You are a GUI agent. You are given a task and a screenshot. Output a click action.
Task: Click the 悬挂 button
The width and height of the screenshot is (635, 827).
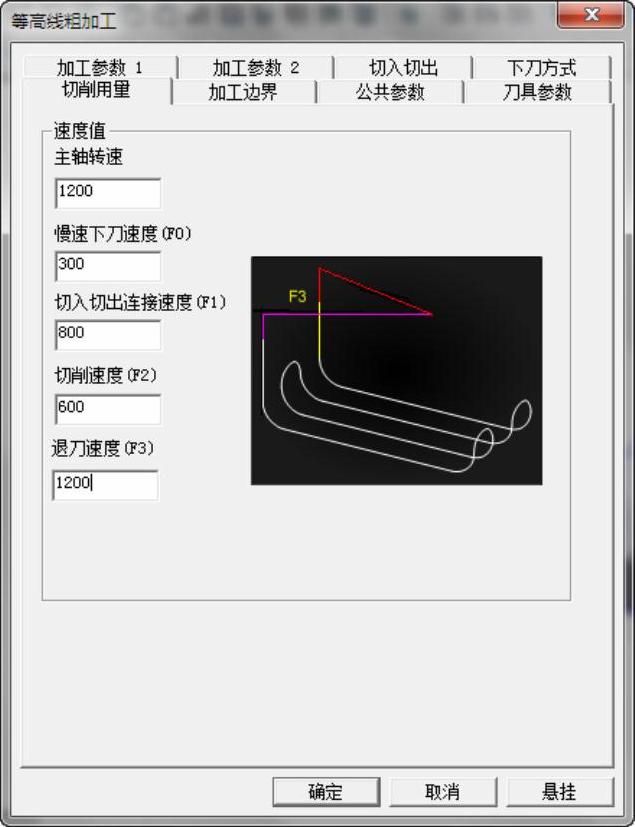[x=560, y=792]
